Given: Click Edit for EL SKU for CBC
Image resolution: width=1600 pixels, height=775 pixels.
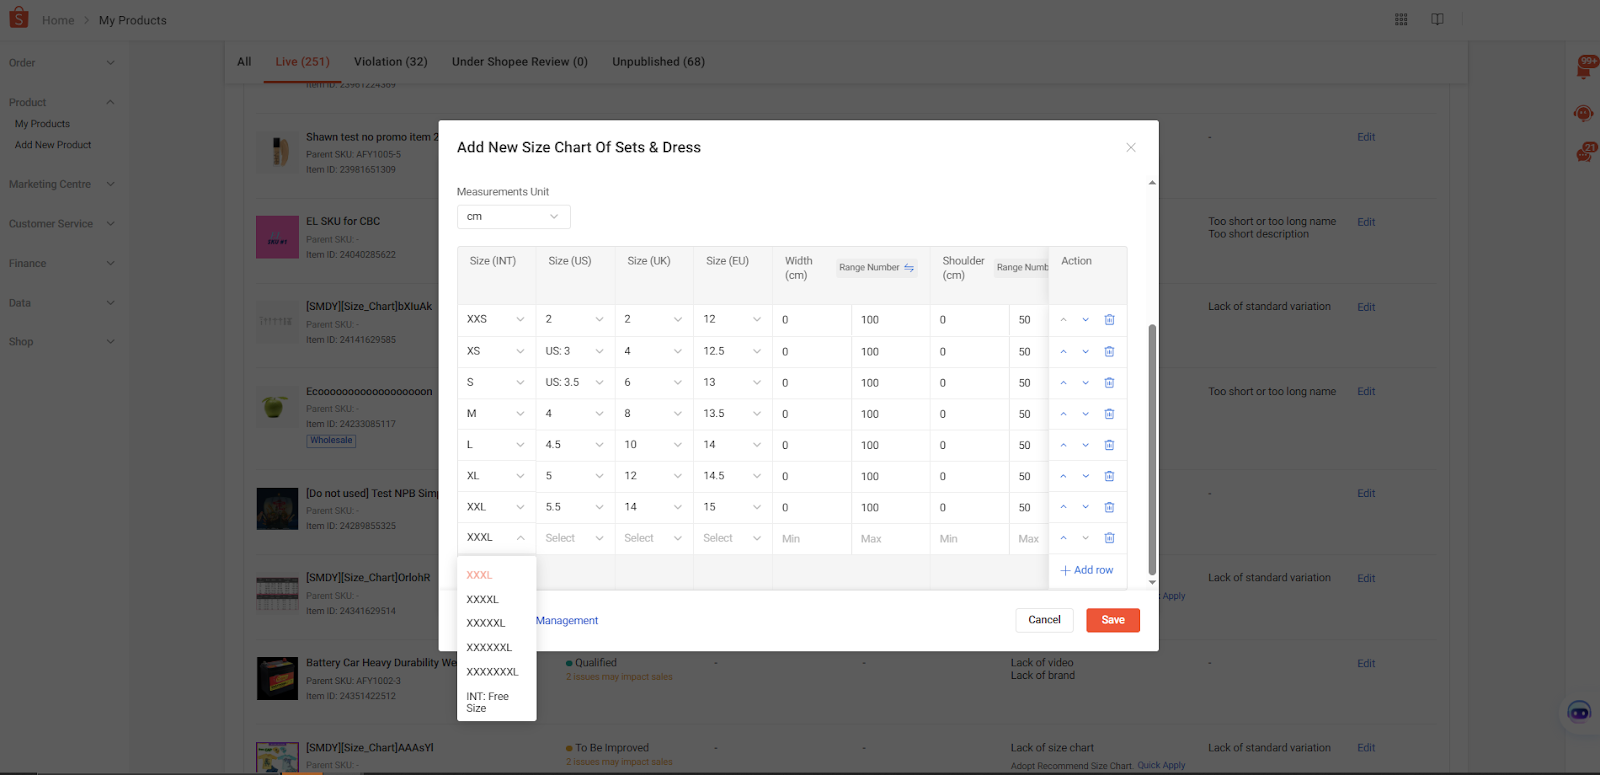Looking at the screenshot, I should tap(1366, 222).
